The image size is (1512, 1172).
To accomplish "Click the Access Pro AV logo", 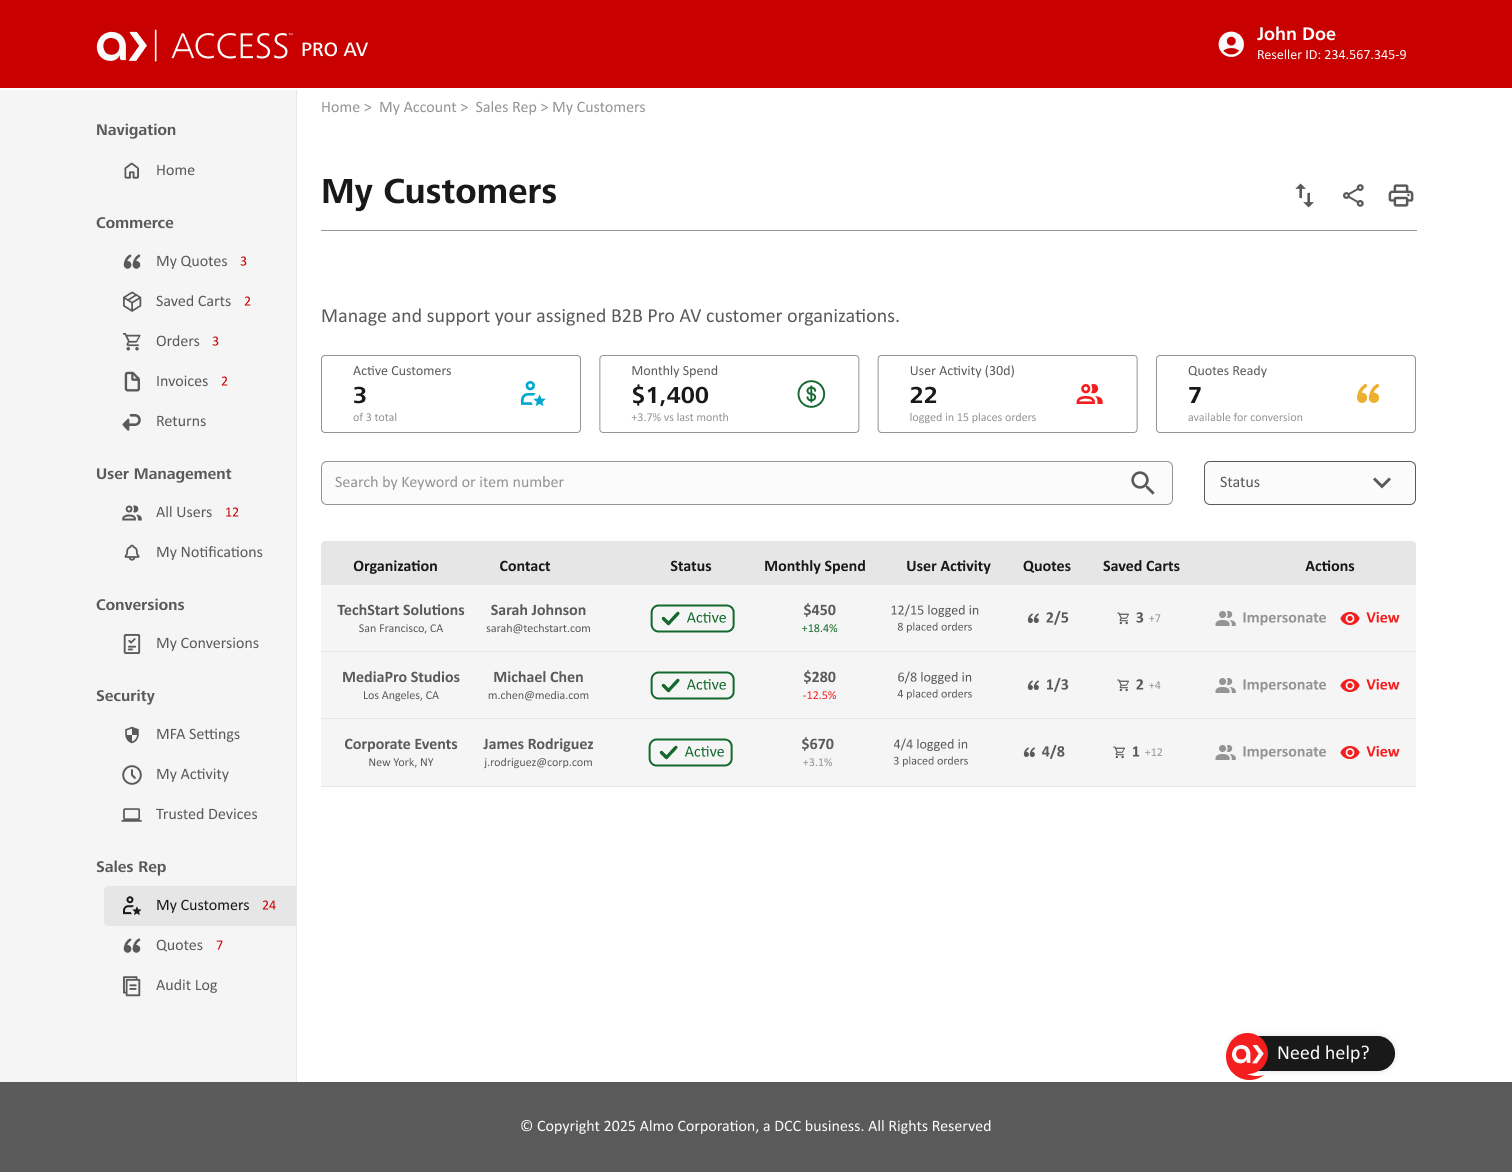I will pyautogui.click(x=232, y=46).
